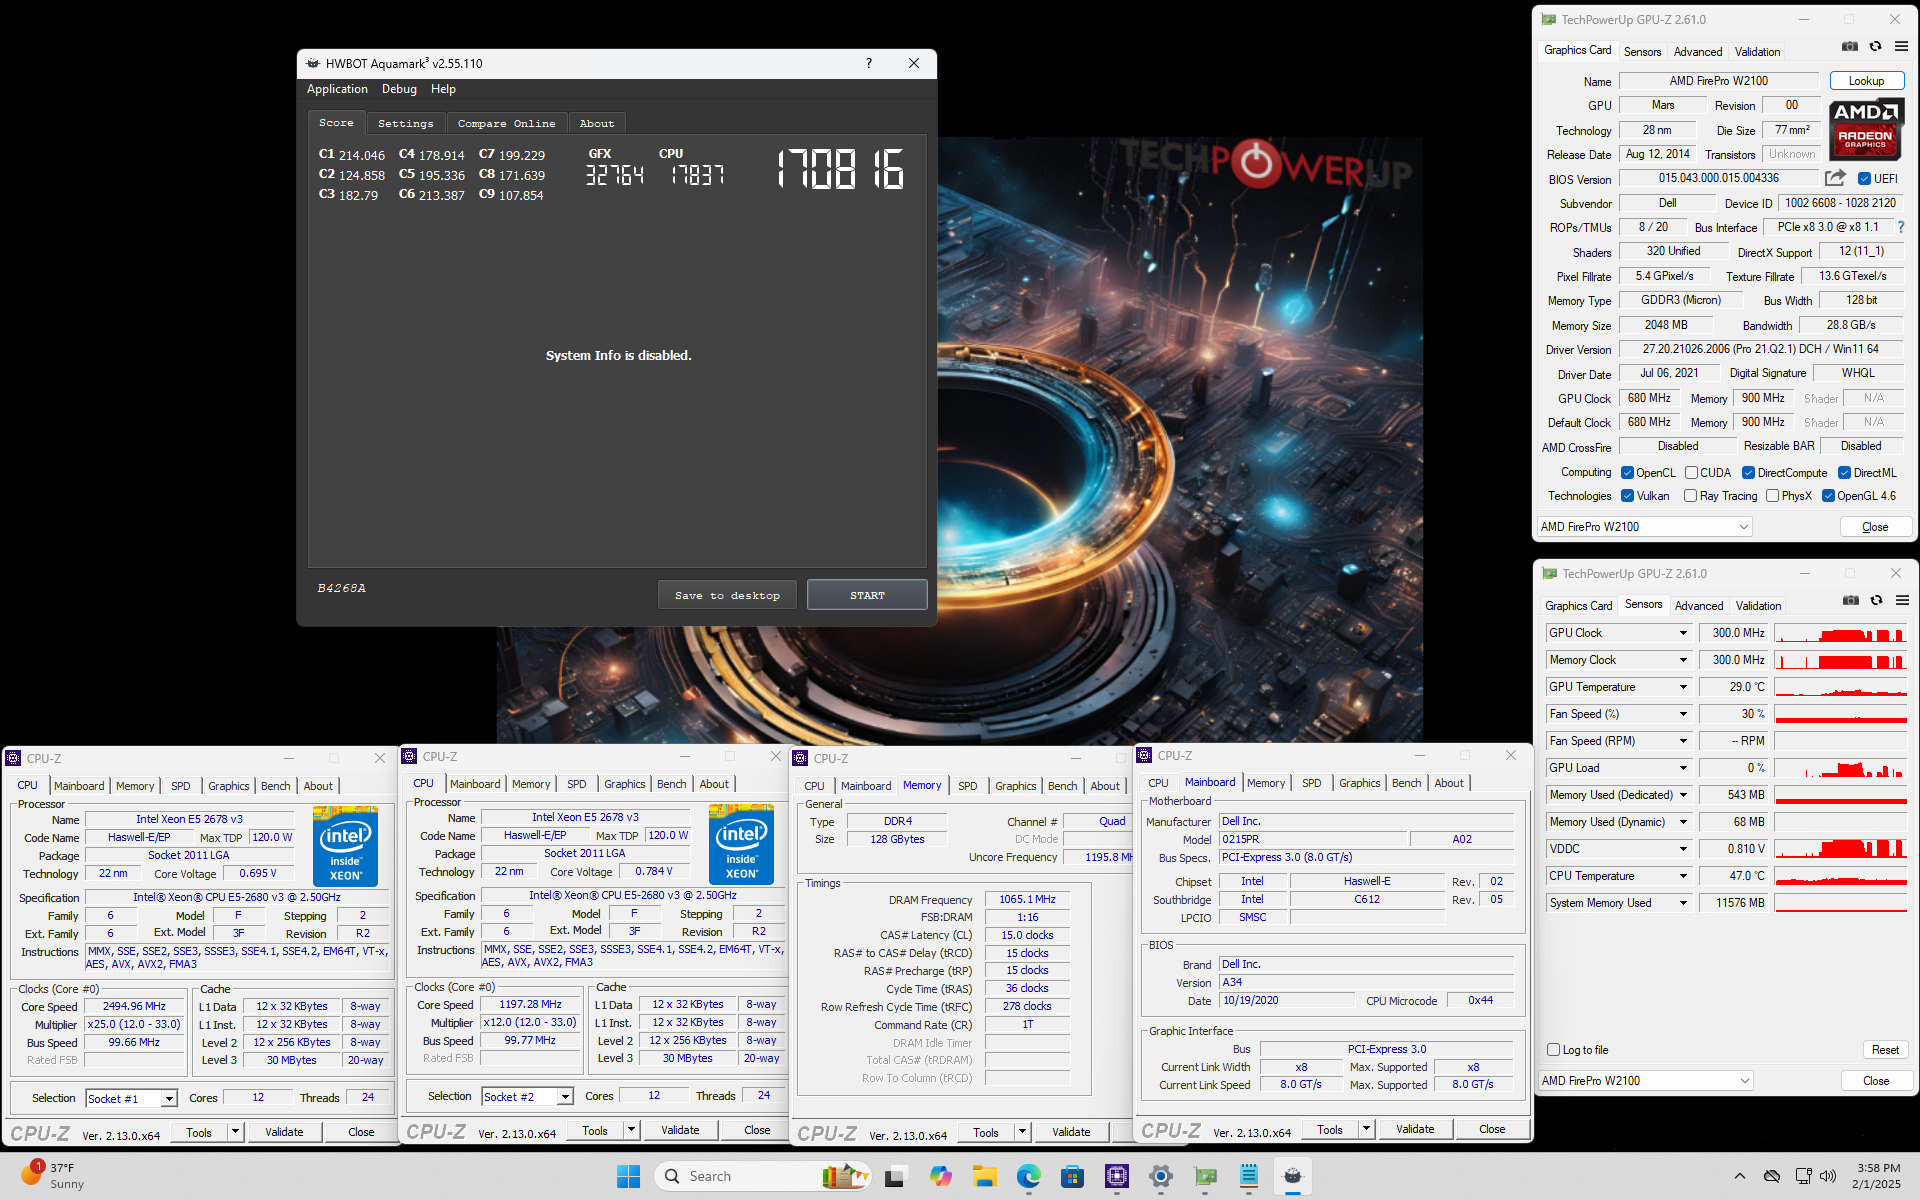Click the Bus Interface question mark icon
The width and height of the screenshot is (1920, 1200).
[1901, 227]
